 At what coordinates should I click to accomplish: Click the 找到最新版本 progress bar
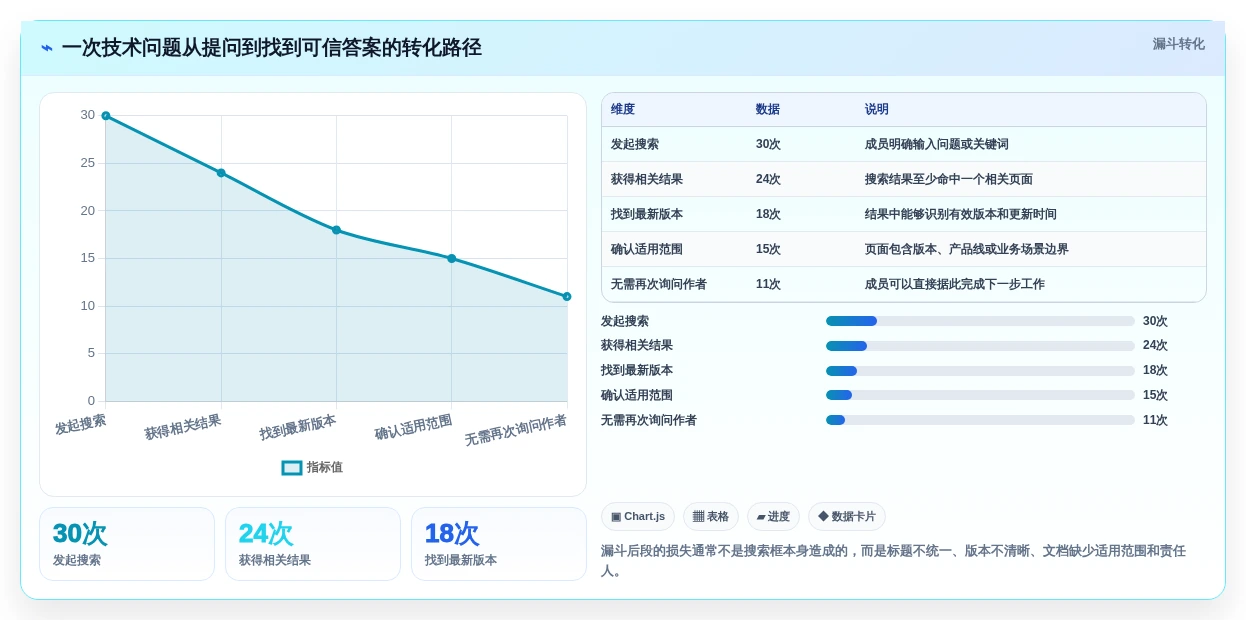[x=980, y=371]
